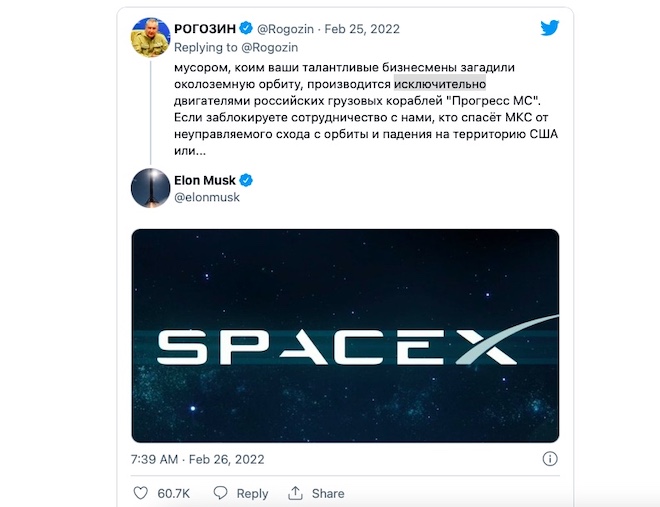Click the verified badge beside РОГОЗИН
This screenshot has width=660, height=507.
click(x=246, y=28)
